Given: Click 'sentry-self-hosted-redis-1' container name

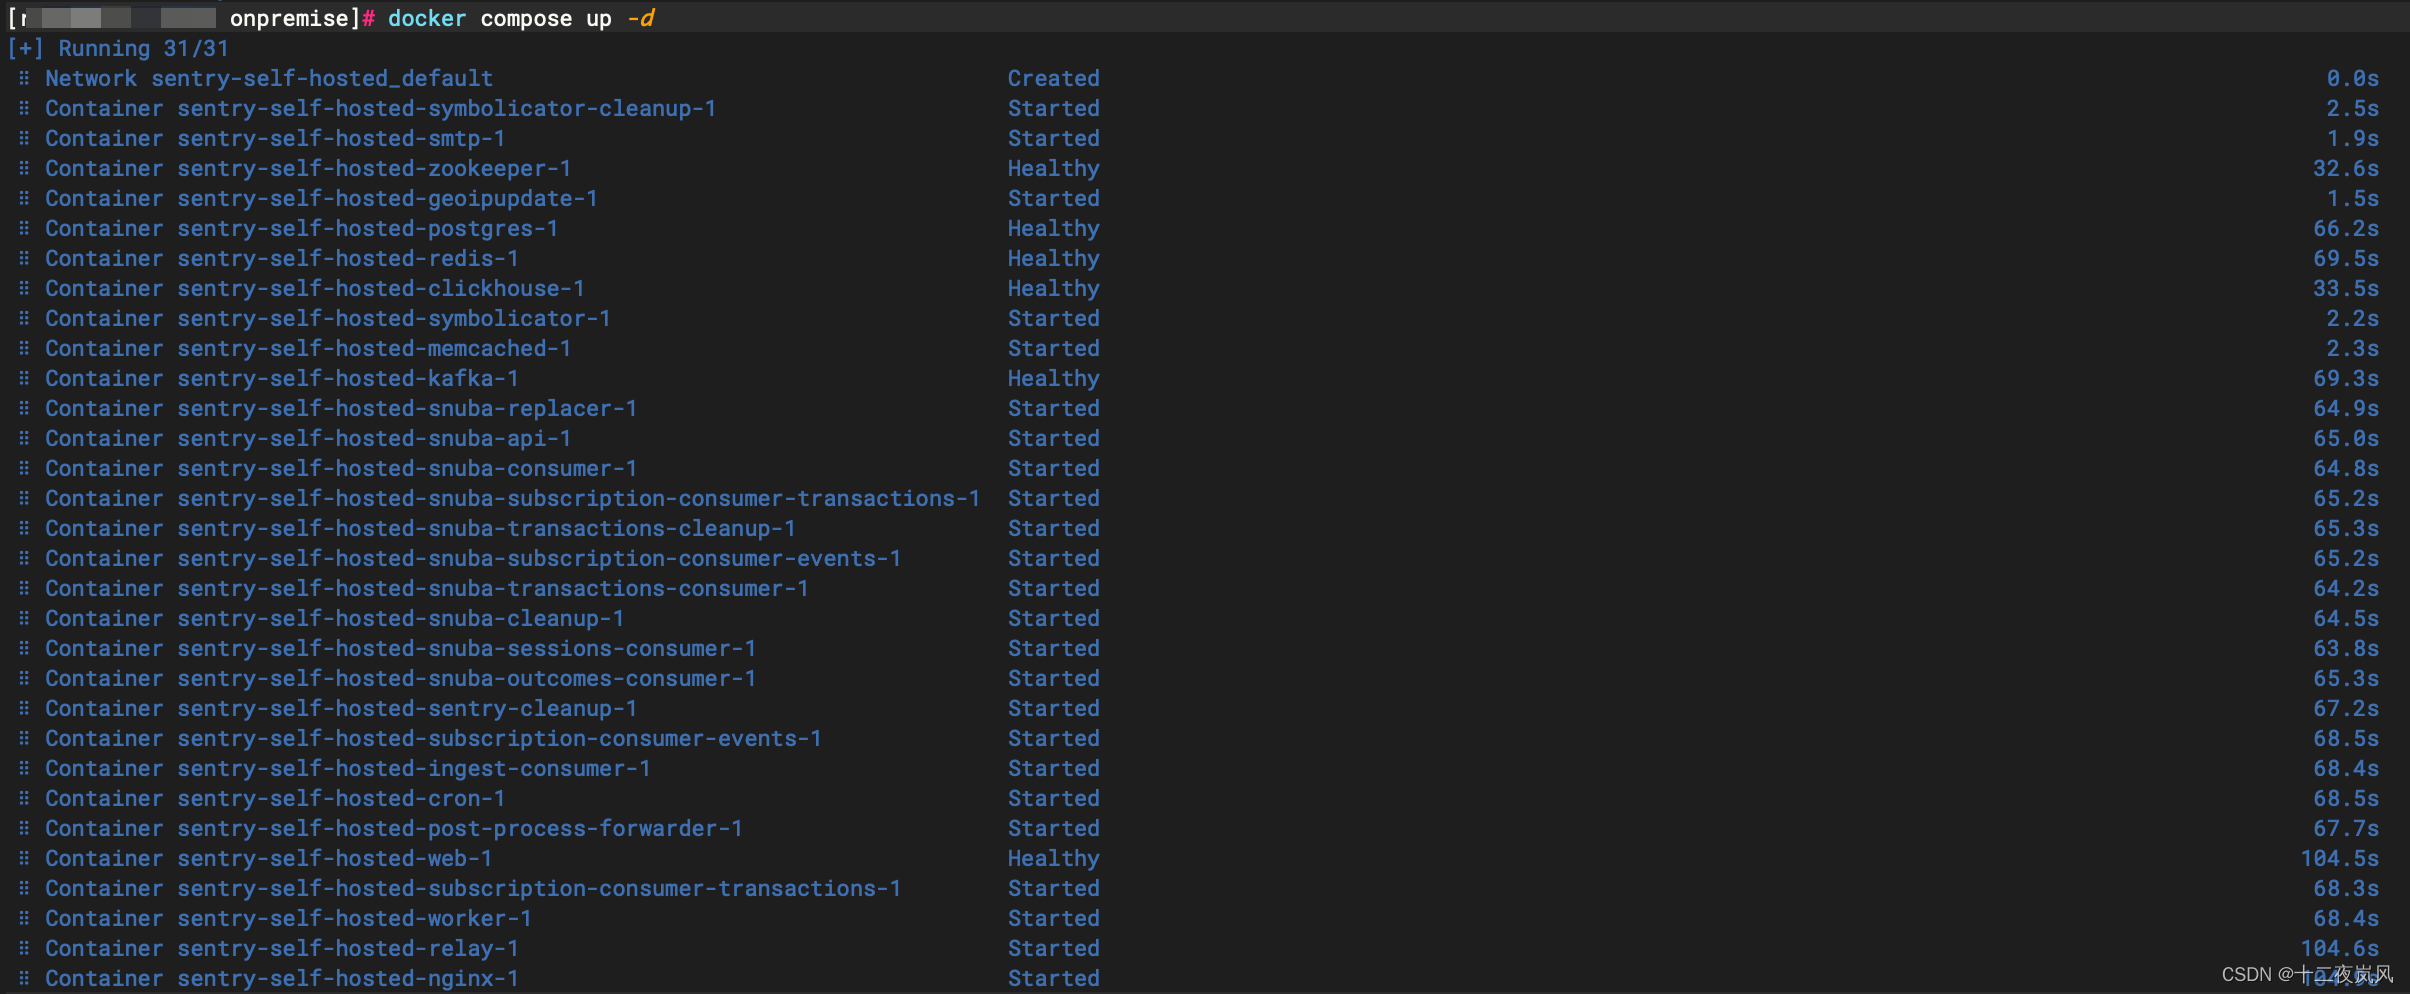Looking at the screenshot, I should coord(348,258).
